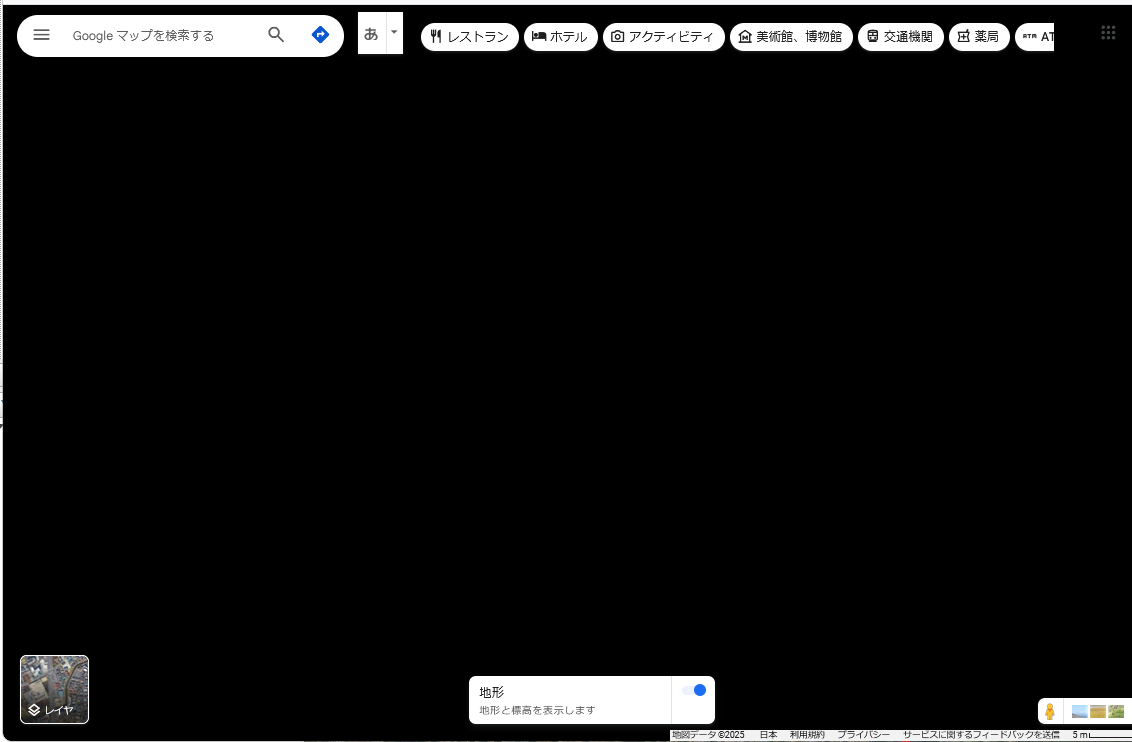
Task: Expand the input method dropdown arrow
Action: [x=394, y=32]
